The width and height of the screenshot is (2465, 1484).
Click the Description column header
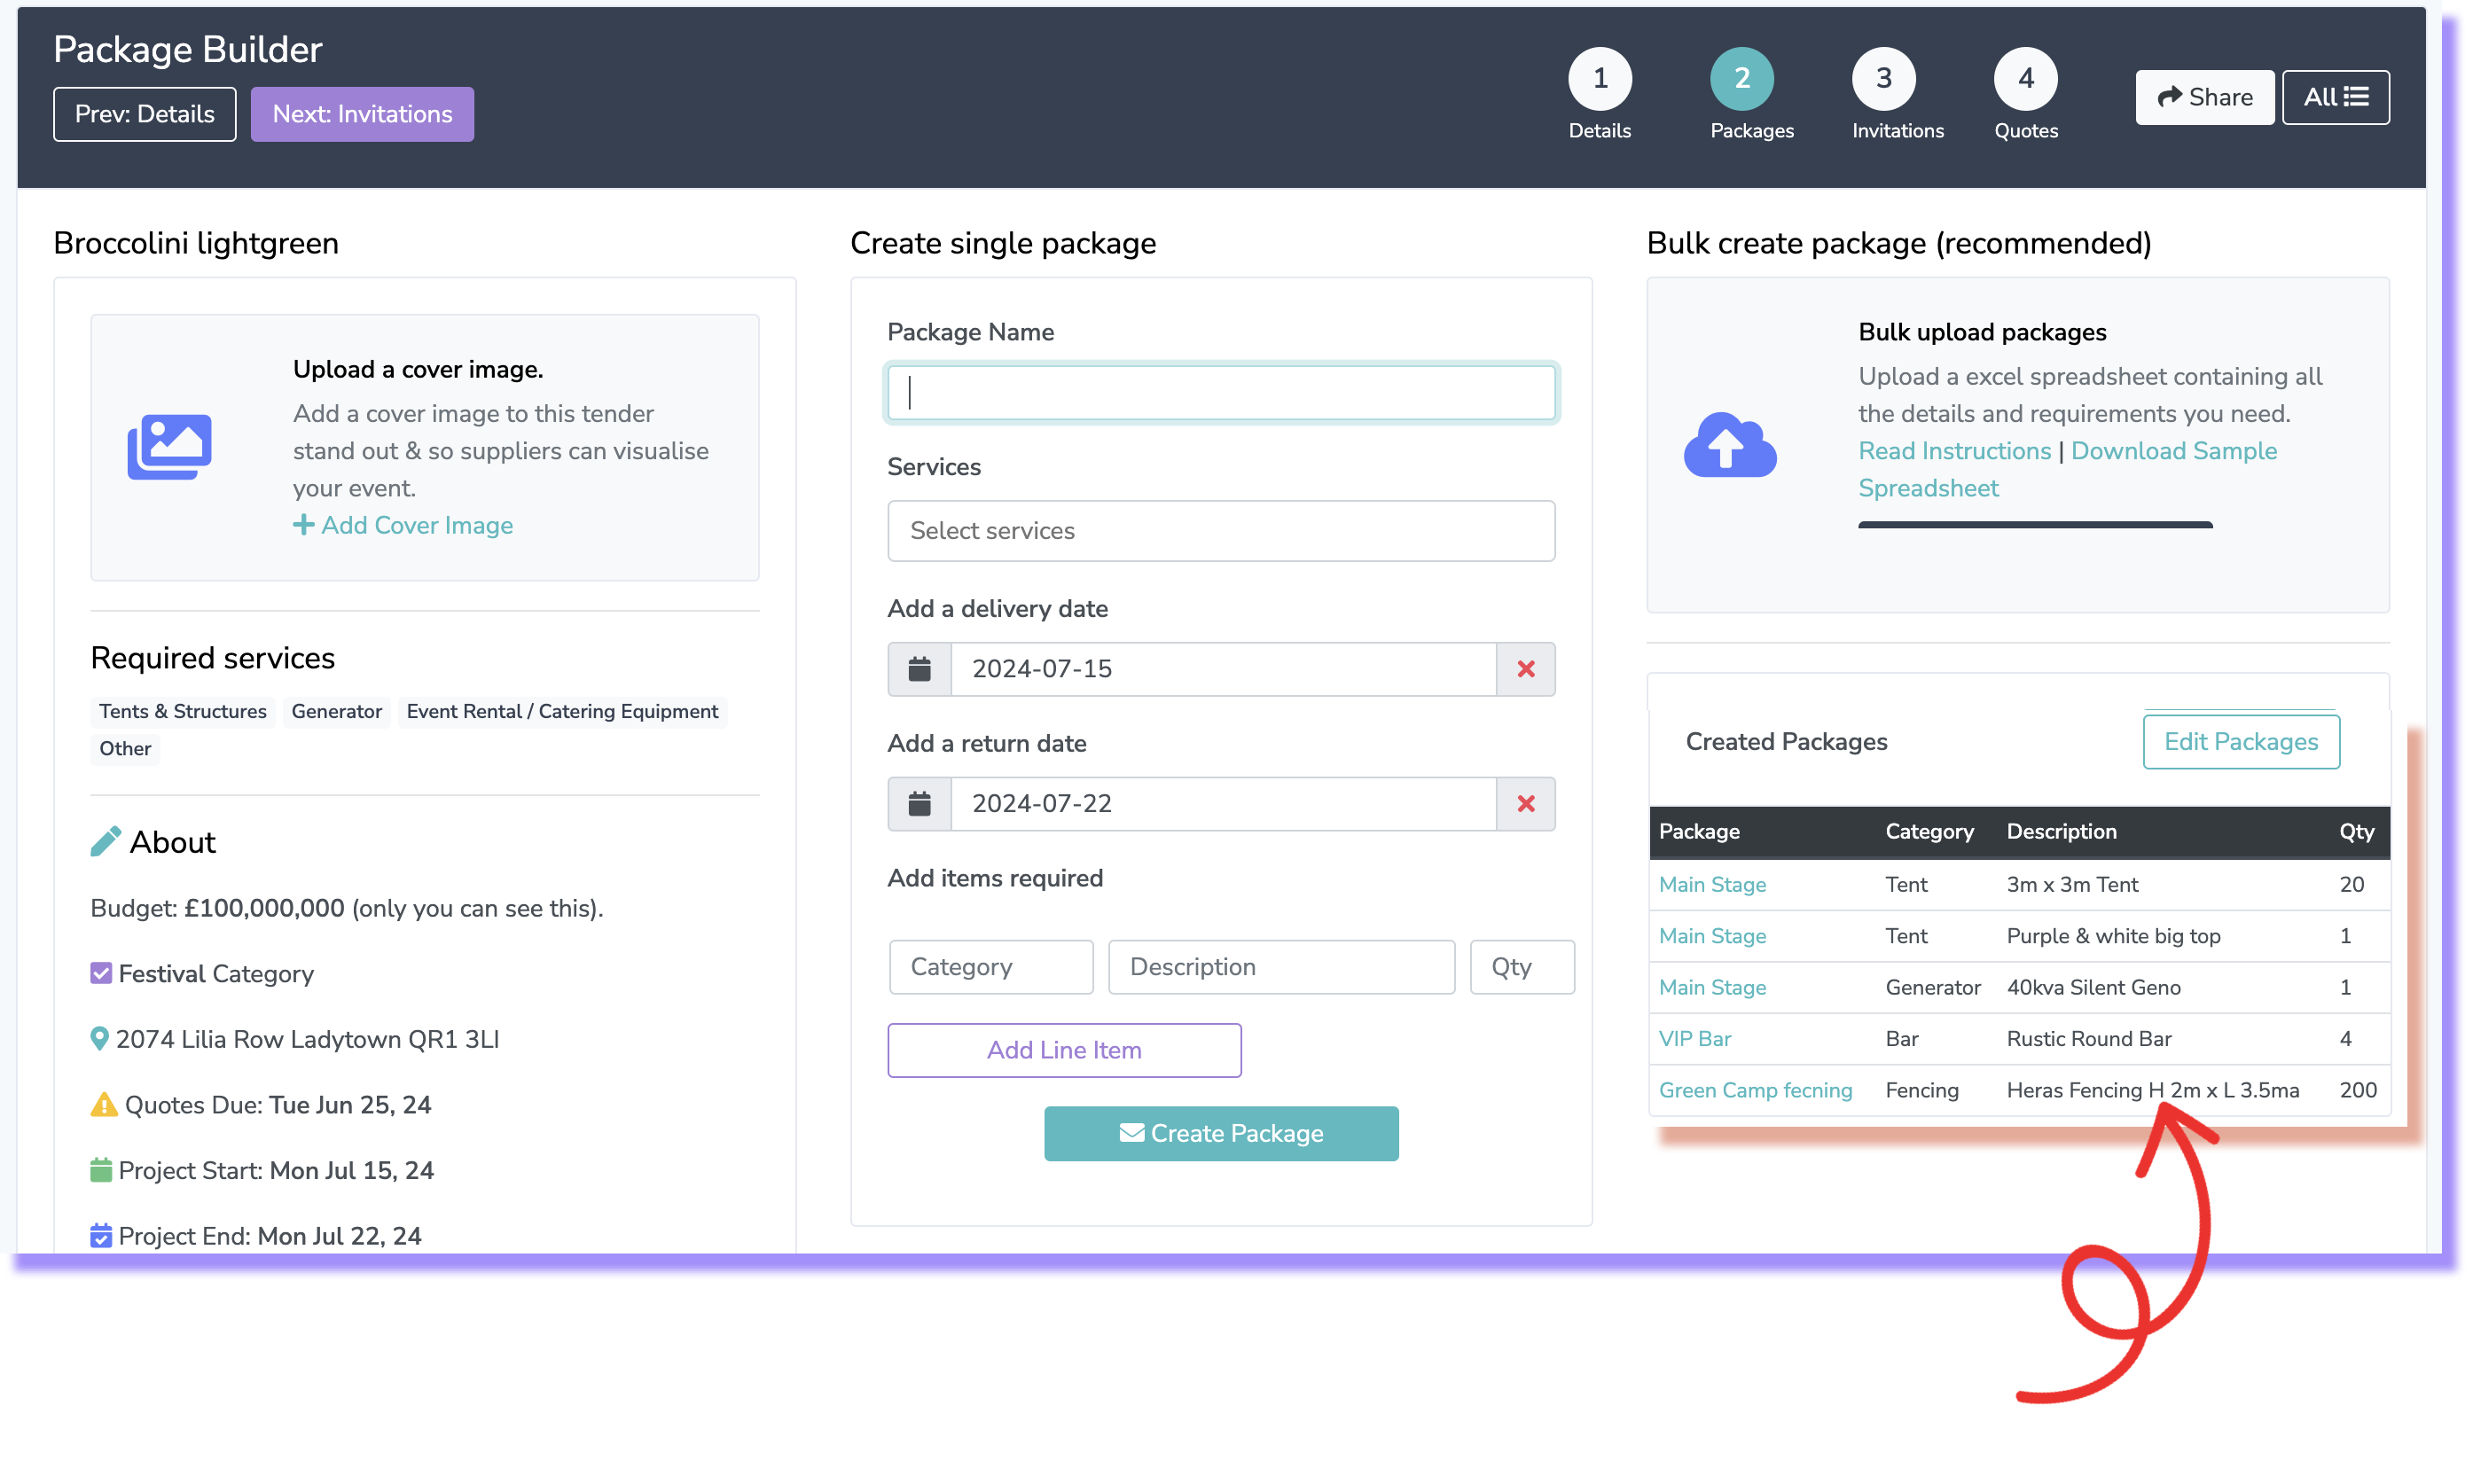[x=2061, y=831]
